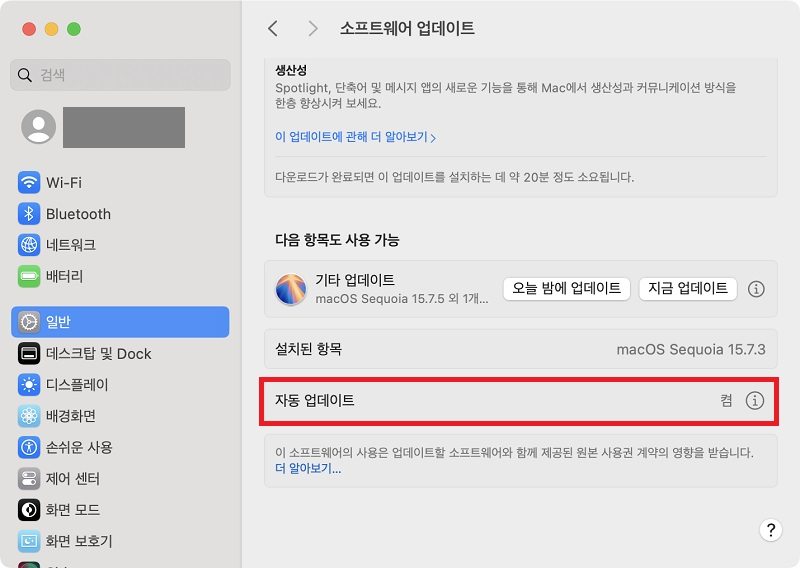
Task: Click the 설치된 항목 label
Action: pos(308,349)
